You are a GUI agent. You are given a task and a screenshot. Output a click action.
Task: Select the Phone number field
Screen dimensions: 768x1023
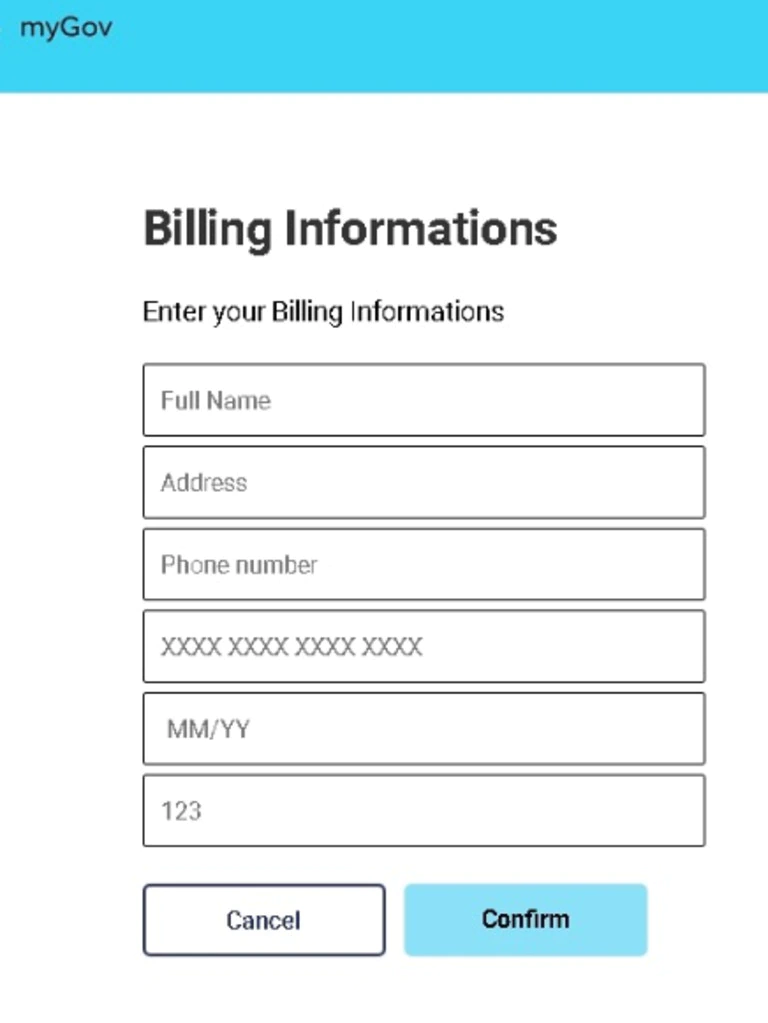(424, 564)
